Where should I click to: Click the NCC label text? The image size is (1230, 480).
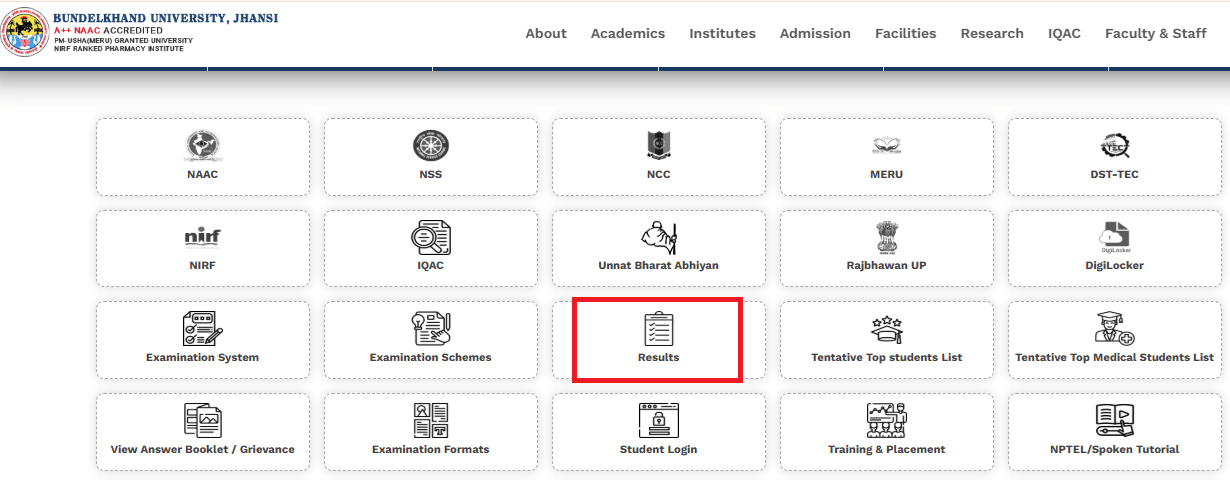coord(659,174)
